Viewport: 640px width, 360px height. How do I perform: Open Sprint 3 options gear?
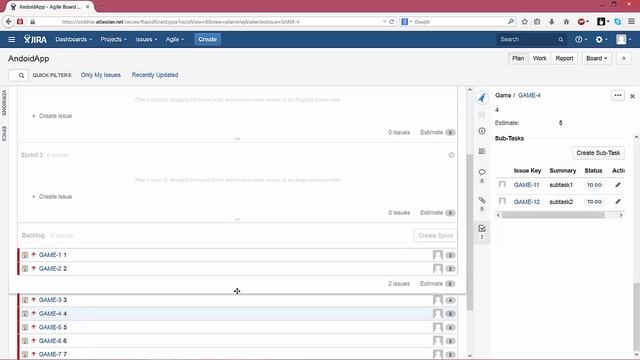tap(451, 155)
